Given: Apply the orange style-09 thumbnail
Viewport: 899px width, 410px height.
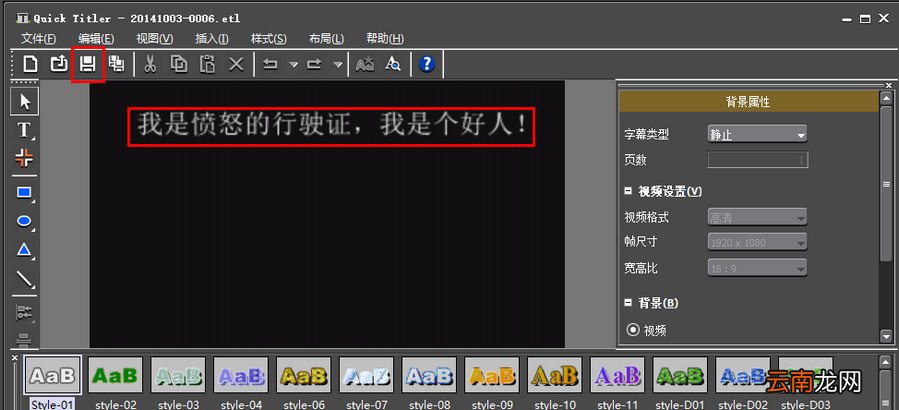Looking at the screenshot, I should pyautogui.click(x=492, y=375).
